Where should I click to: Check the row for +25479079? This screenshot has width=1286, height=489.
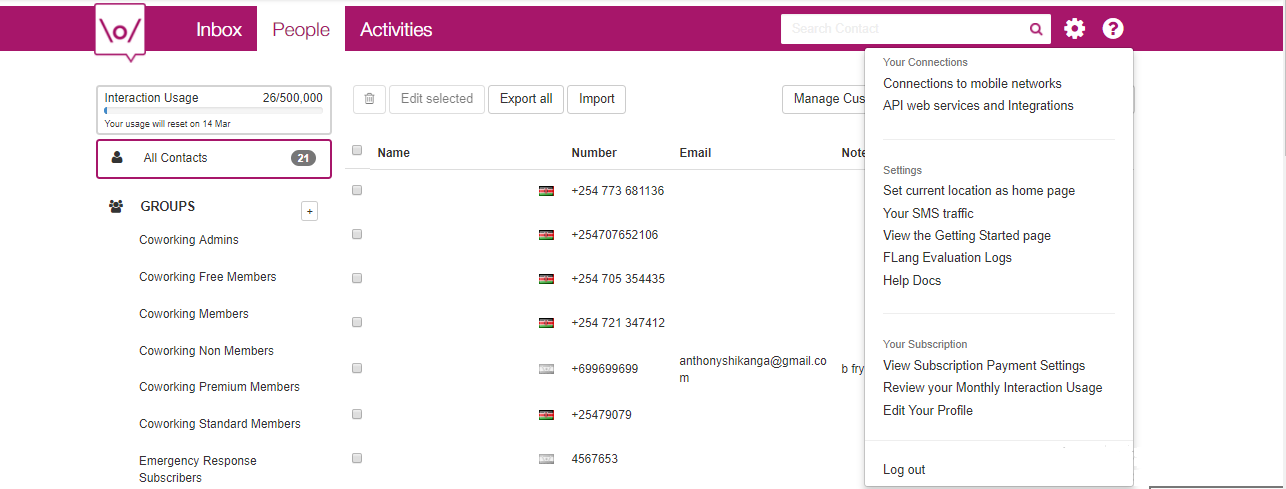(x=357, y=413)
